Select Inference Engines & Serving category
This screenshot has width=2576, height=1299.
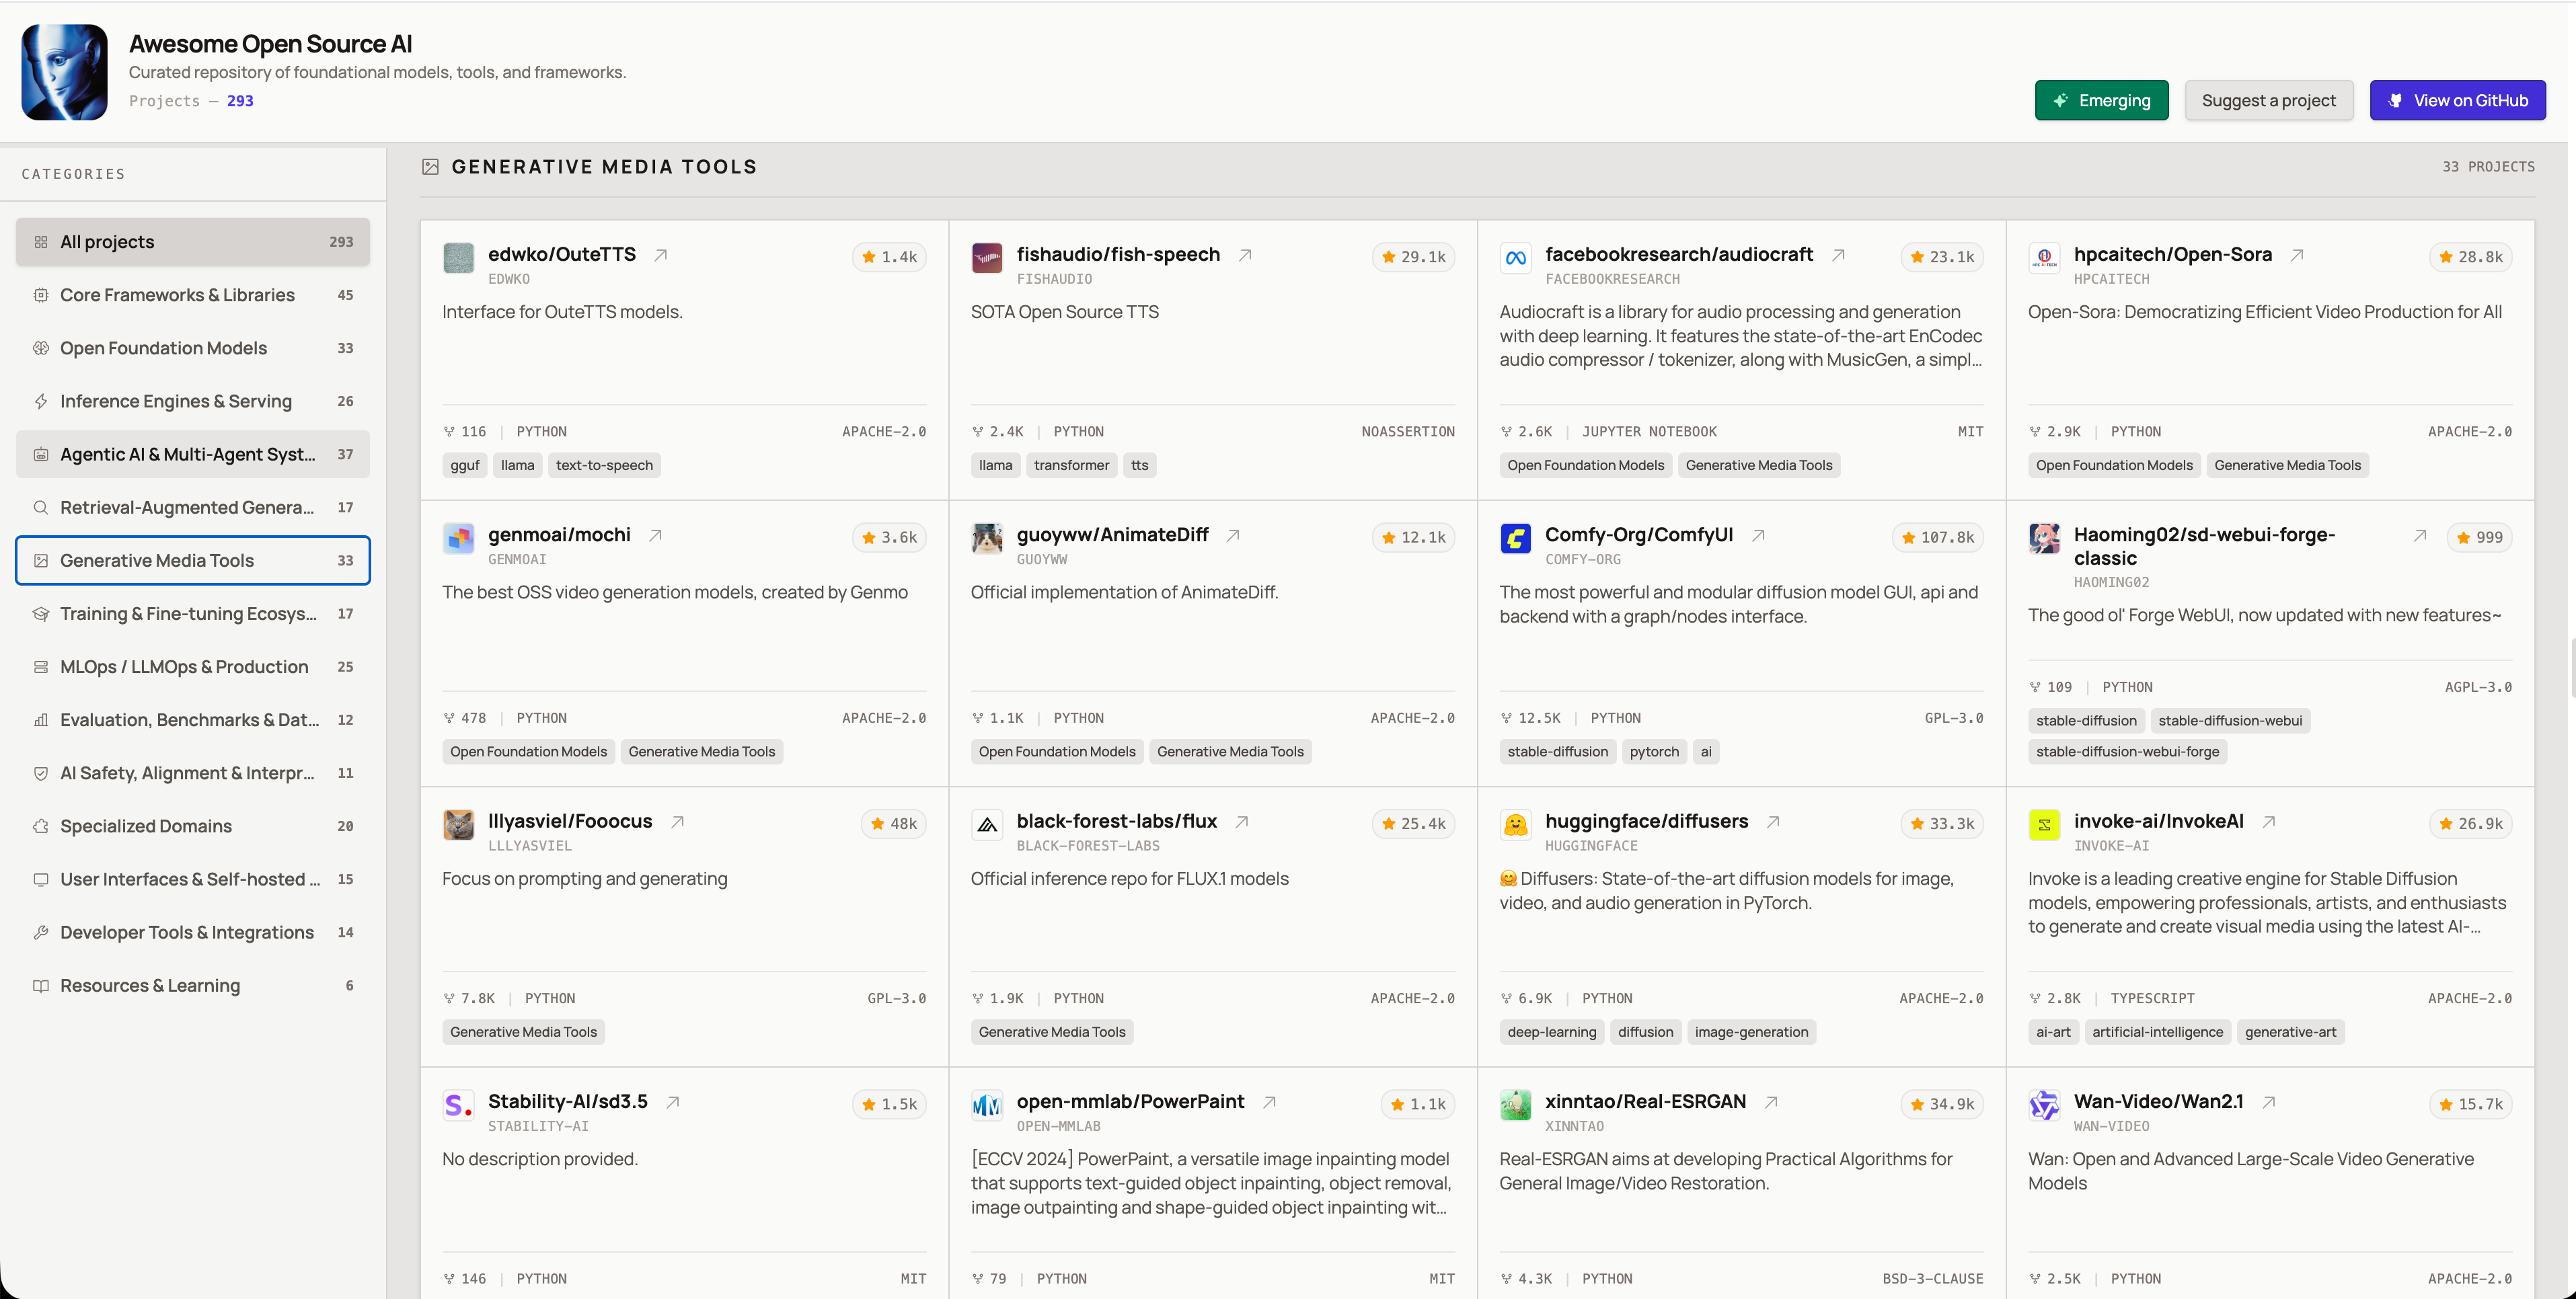193,401
